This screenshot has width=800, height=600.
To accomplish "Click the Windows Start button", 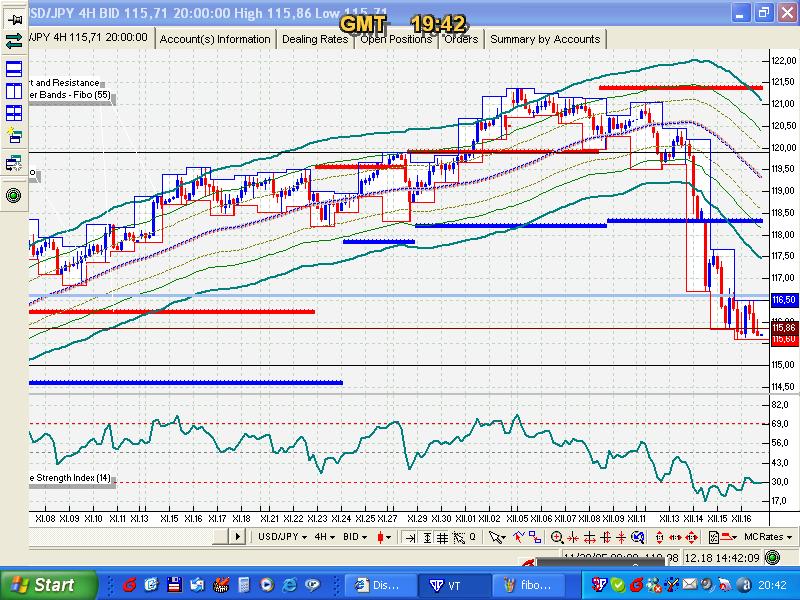I will tap(48, 585).
